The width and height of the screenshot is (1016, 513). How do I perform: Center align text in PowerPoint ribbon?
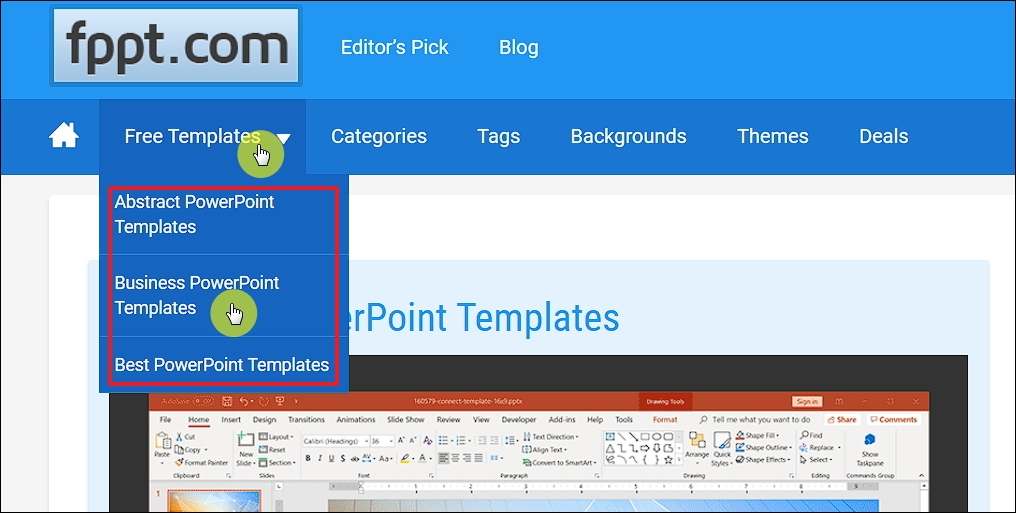(x=456, y=458)
